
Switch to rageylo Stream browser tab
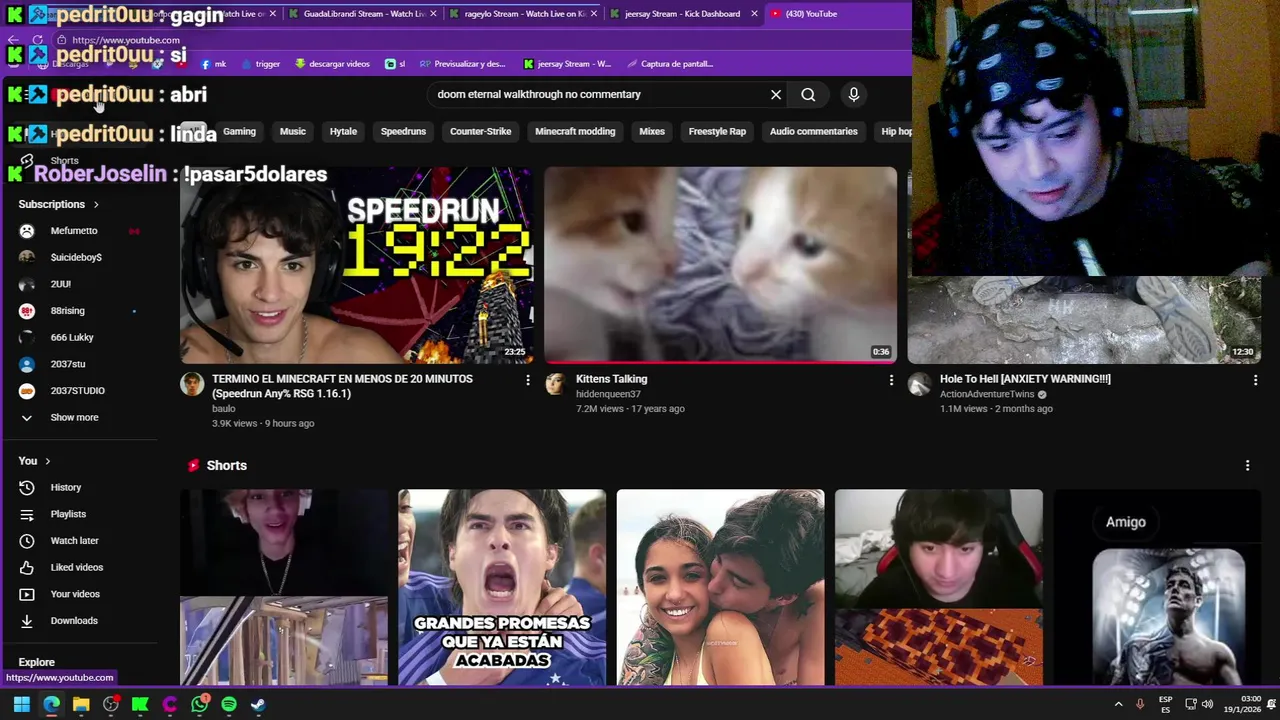point(522,14)
